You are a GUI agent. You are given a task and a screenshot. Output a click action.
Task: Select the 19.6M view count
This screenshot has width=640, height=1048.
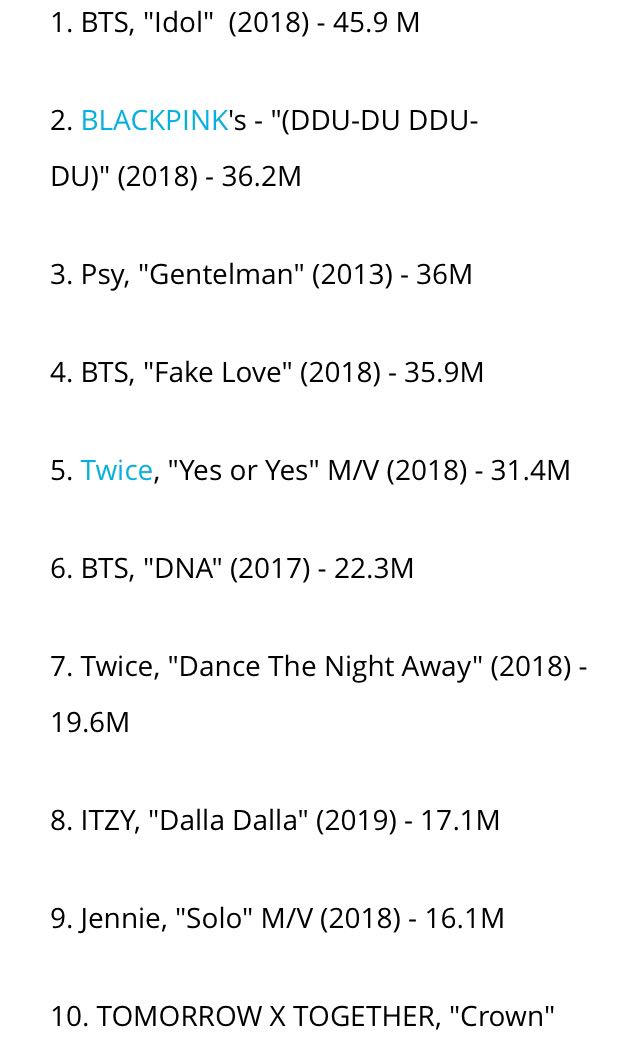click(x=90, y=722)
